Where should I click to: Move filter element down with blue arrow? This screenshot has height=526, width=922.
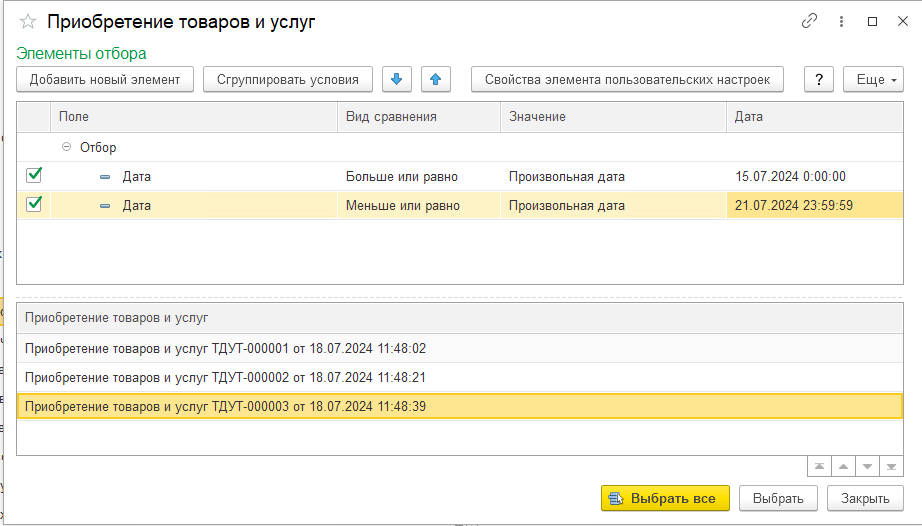click(x=397, y=79)
